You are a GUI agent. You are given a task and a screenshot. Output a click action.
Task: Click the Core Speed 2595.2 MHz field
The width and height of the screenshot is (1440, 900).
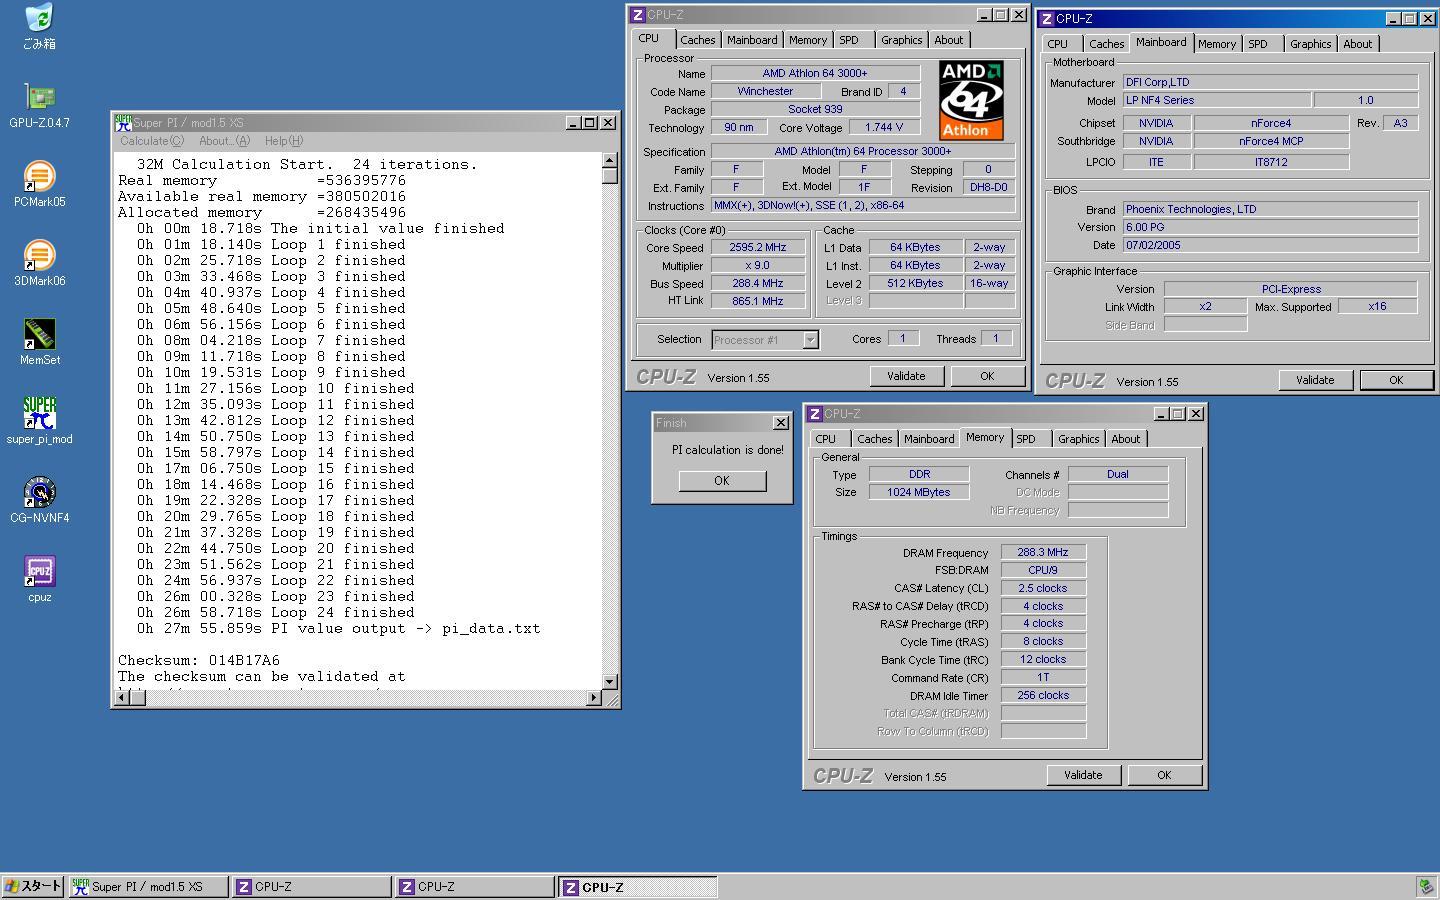click(x=758, y=247)
